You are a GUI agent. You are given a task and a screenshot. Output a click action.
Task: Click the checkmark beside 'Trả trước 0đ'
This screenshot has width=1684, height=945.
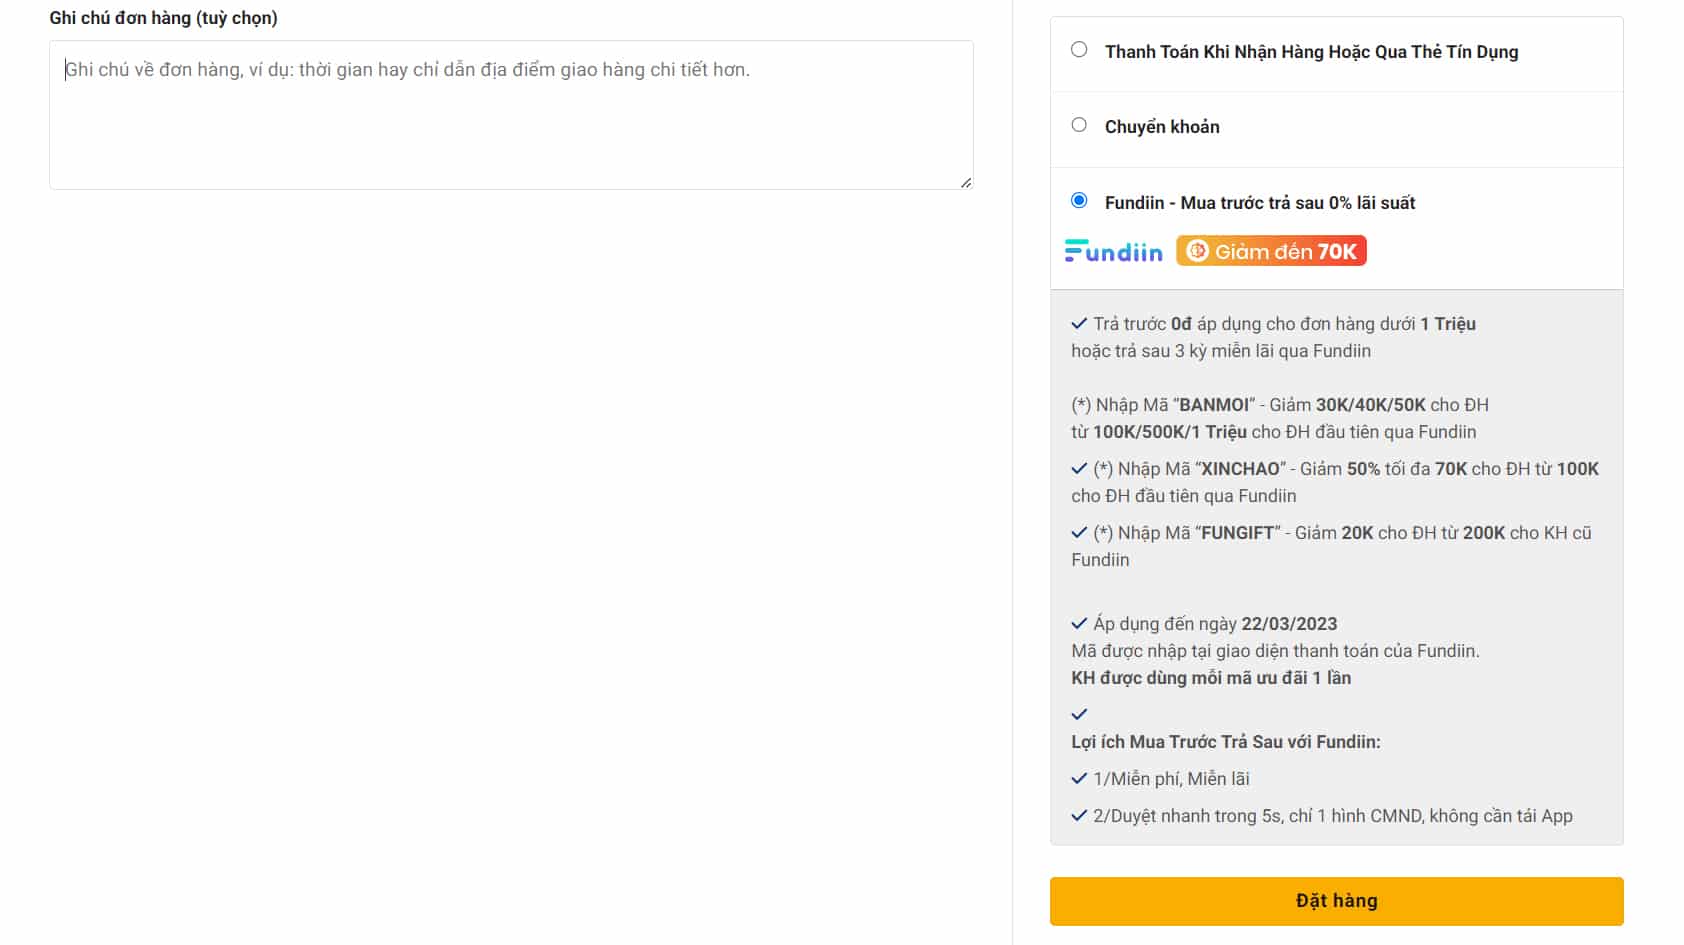1079,324
